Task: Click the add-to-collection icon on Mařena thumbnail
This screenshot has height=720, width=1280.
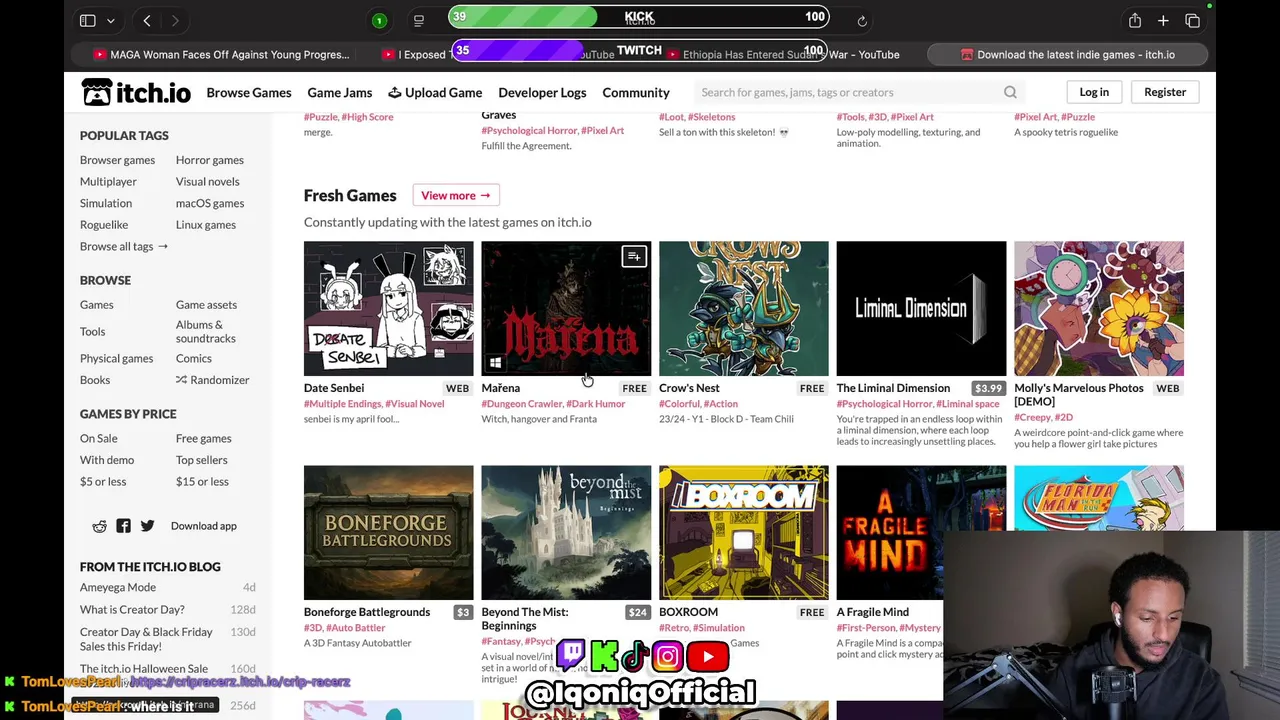Action: [x=634, y=257]
